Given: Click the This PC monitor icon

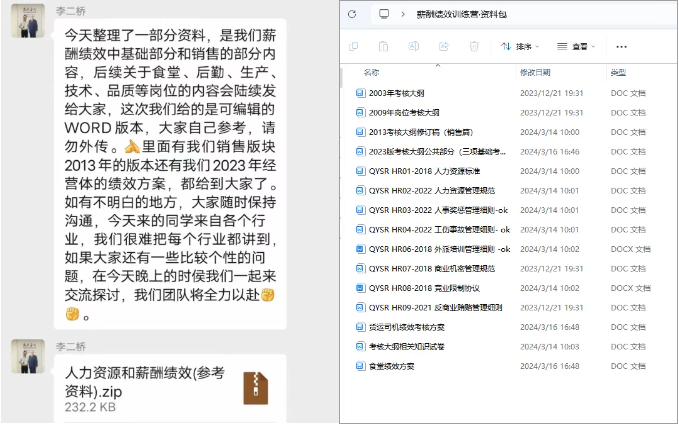Looking at the screenshot, I should (384, 15).
